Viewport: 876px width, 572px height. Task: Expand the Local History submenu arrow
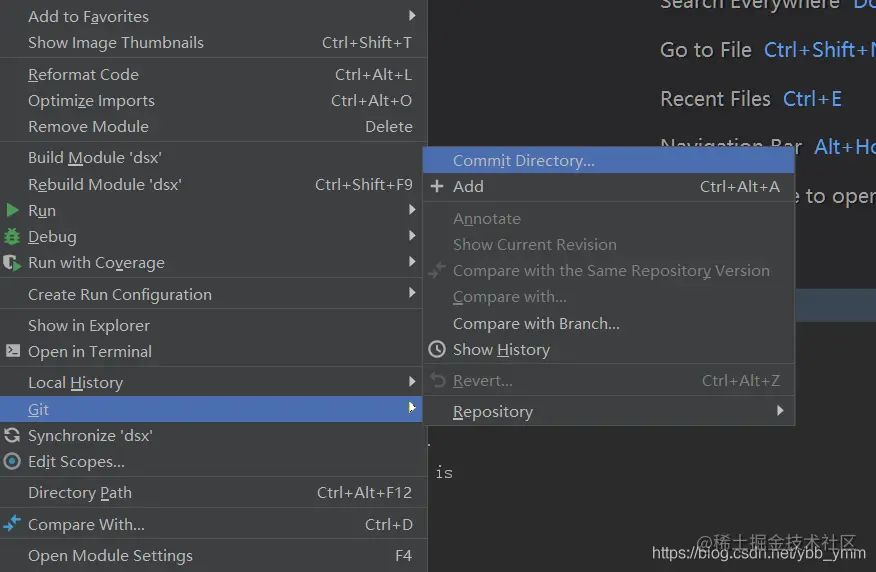(x=412, y=382)
